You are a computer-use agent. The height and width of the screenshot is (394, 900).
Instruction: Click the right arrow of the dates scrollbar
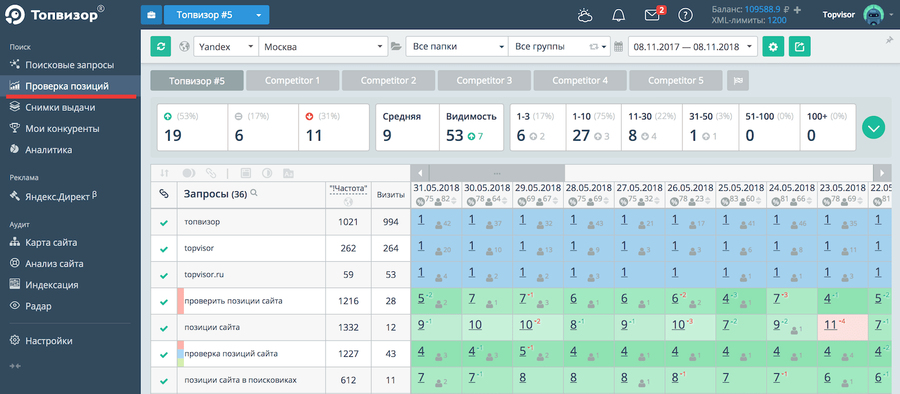(x=882, y=173)
